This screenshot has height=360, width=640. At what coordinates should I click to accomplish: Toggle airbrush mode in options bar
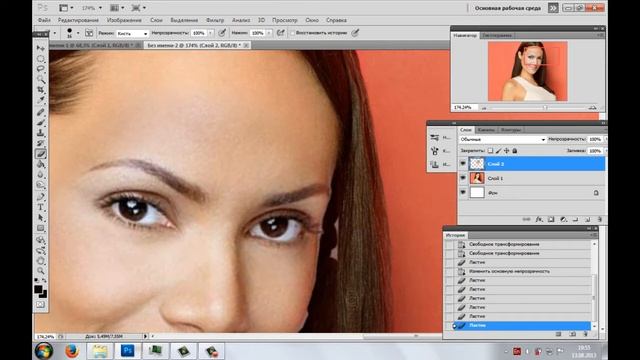click(280, 33)
